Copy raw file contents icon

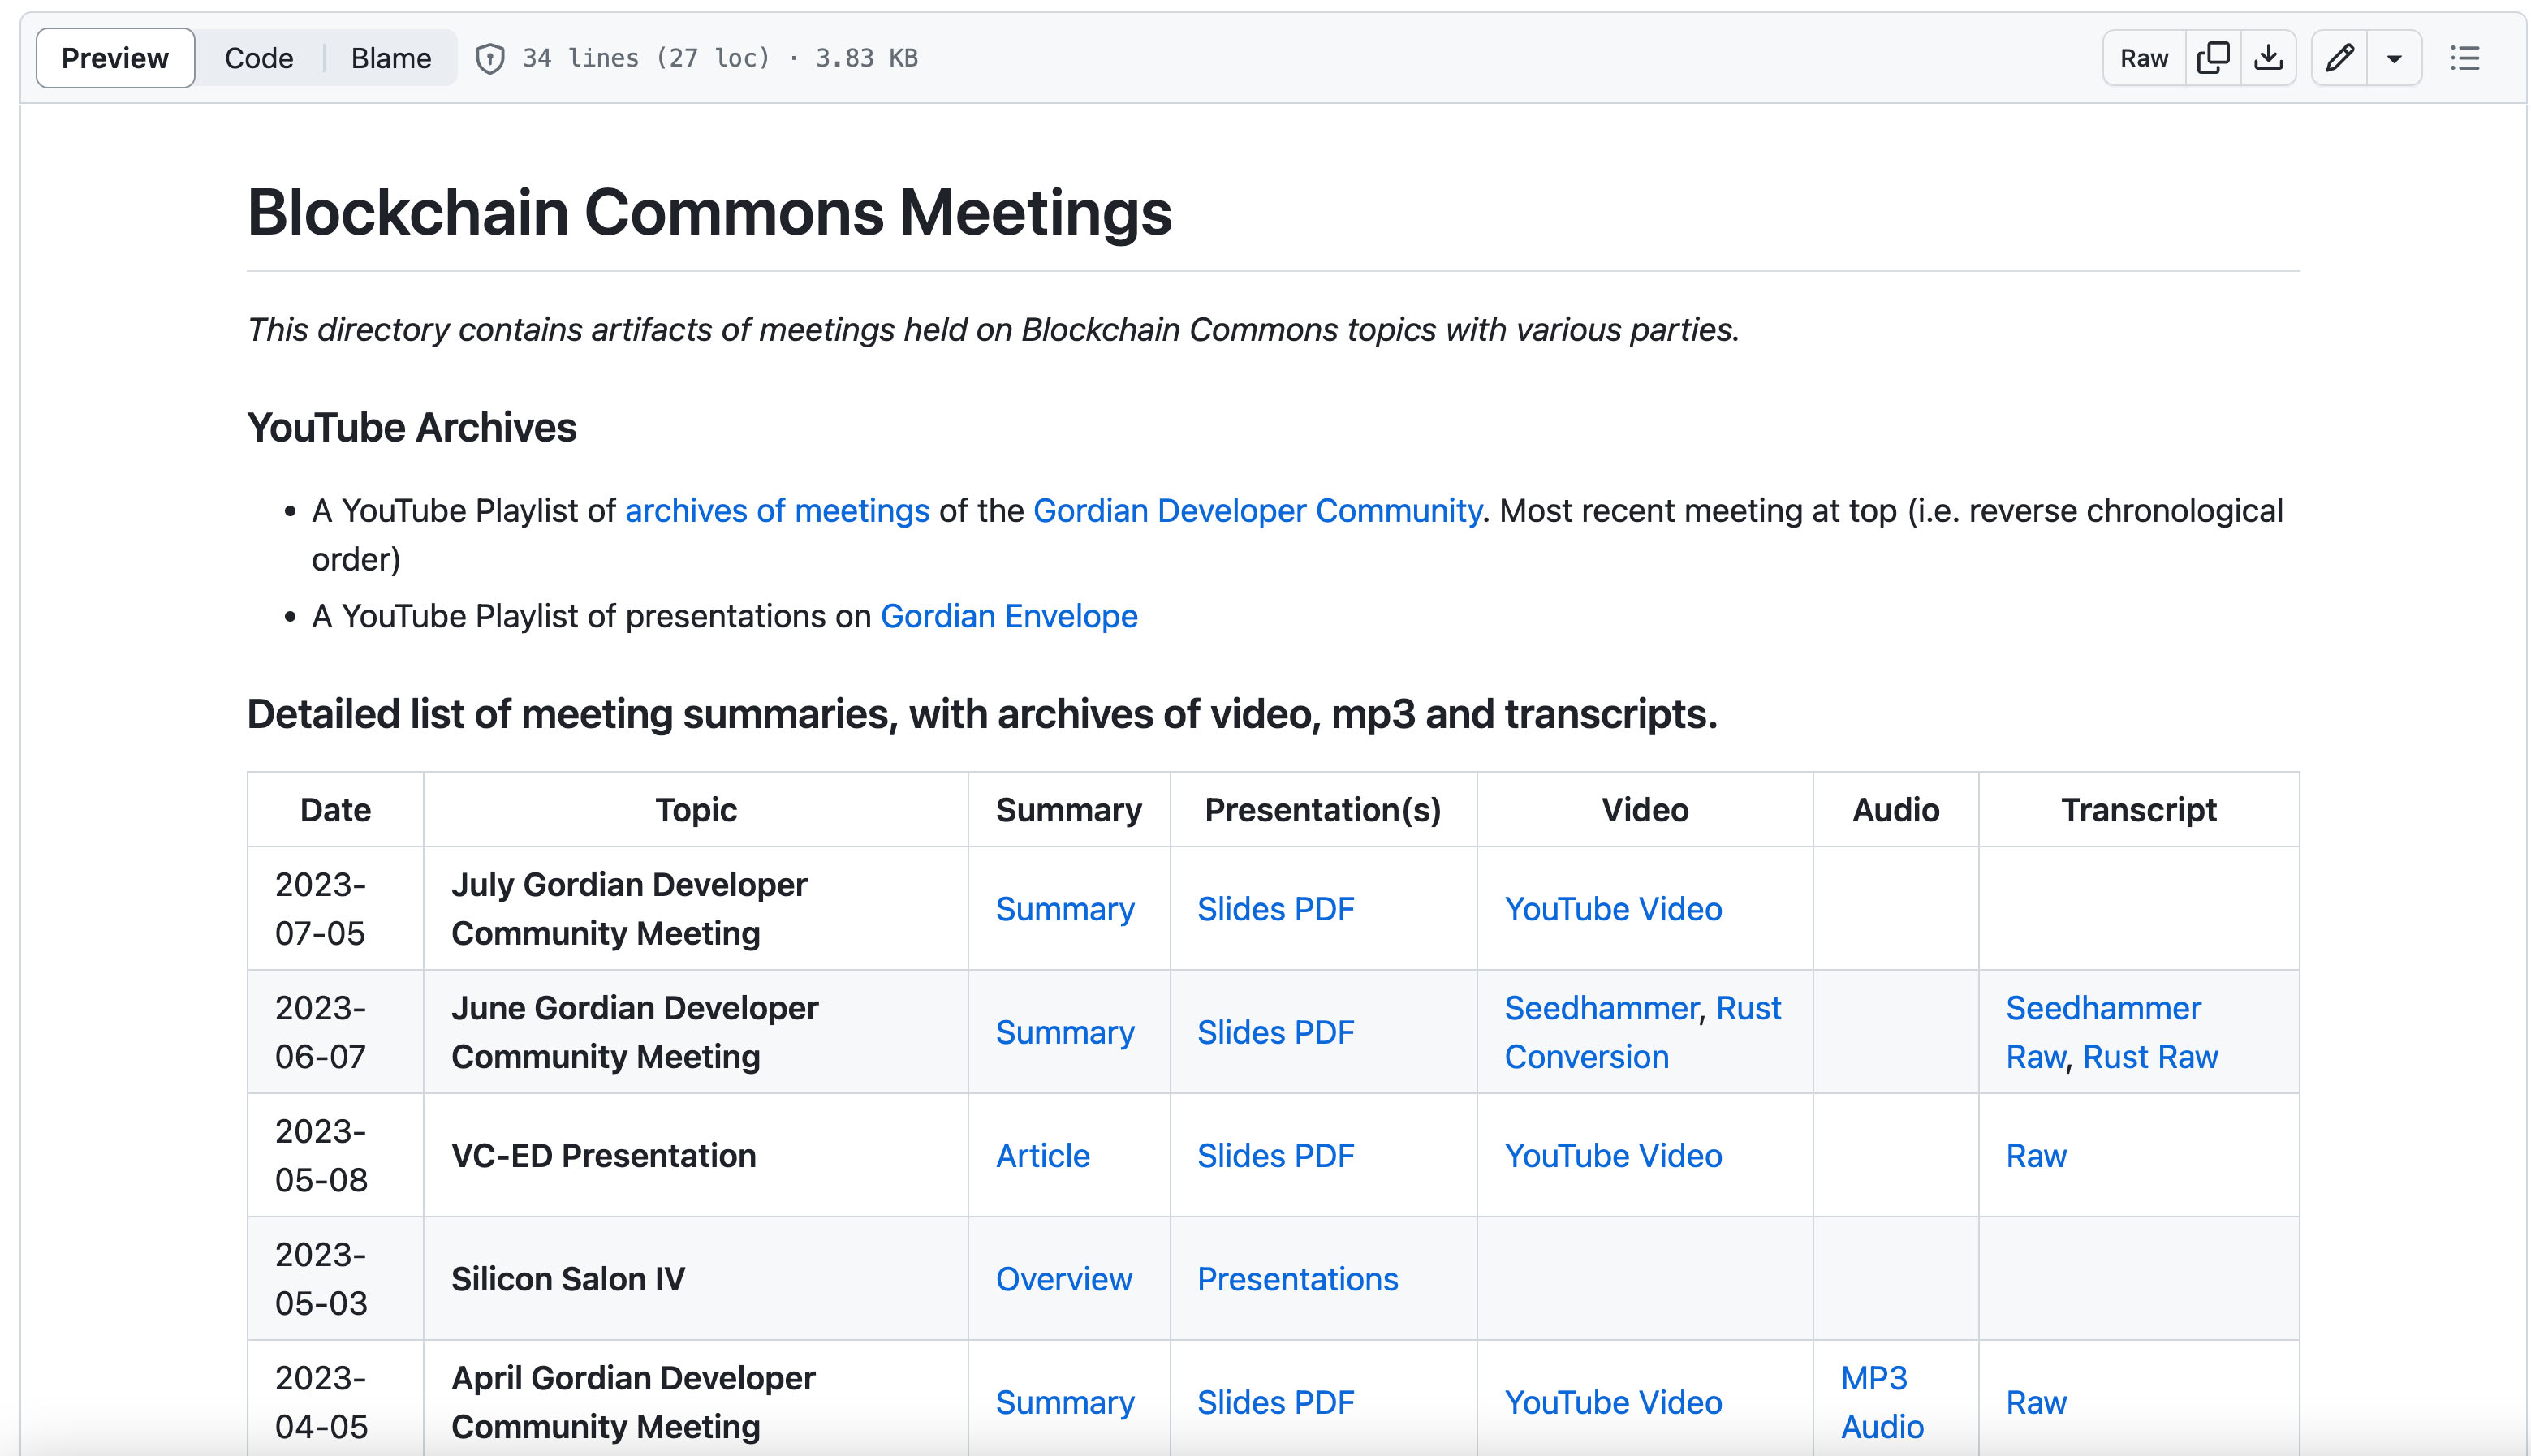[x=2212, y=58]
